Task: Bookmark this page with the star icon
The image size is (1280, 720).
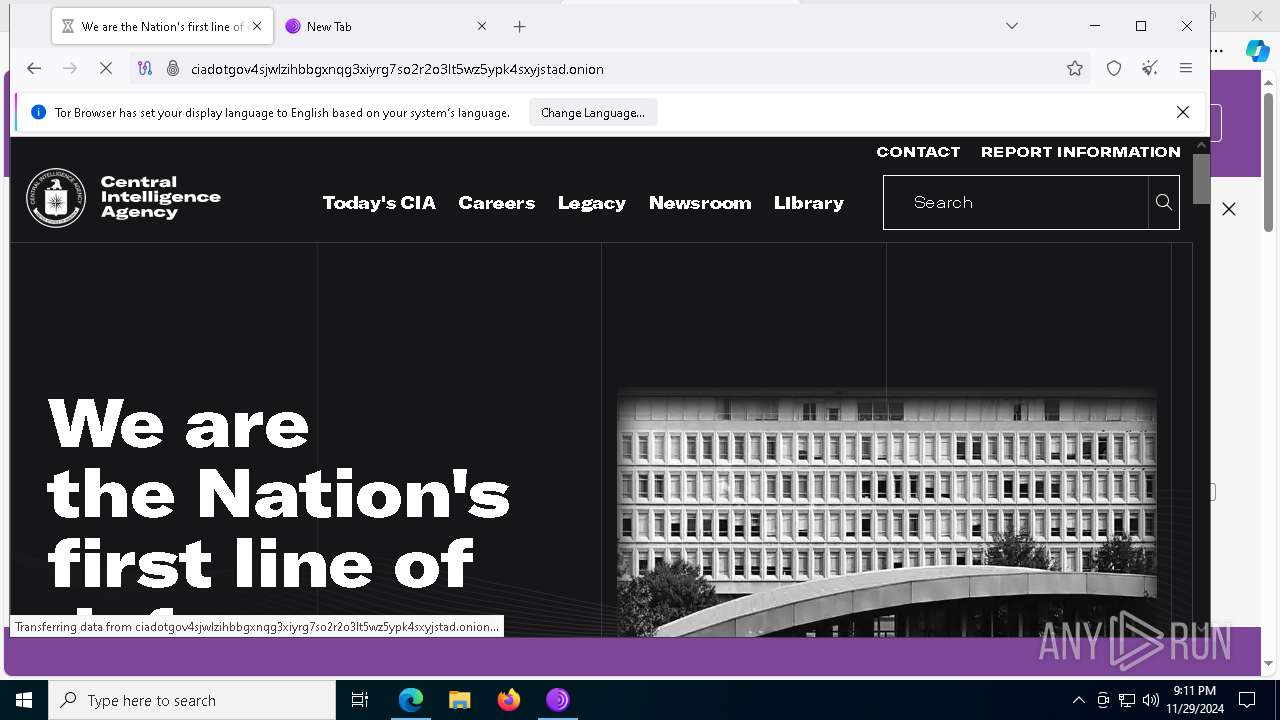Action: point(1075,68)
